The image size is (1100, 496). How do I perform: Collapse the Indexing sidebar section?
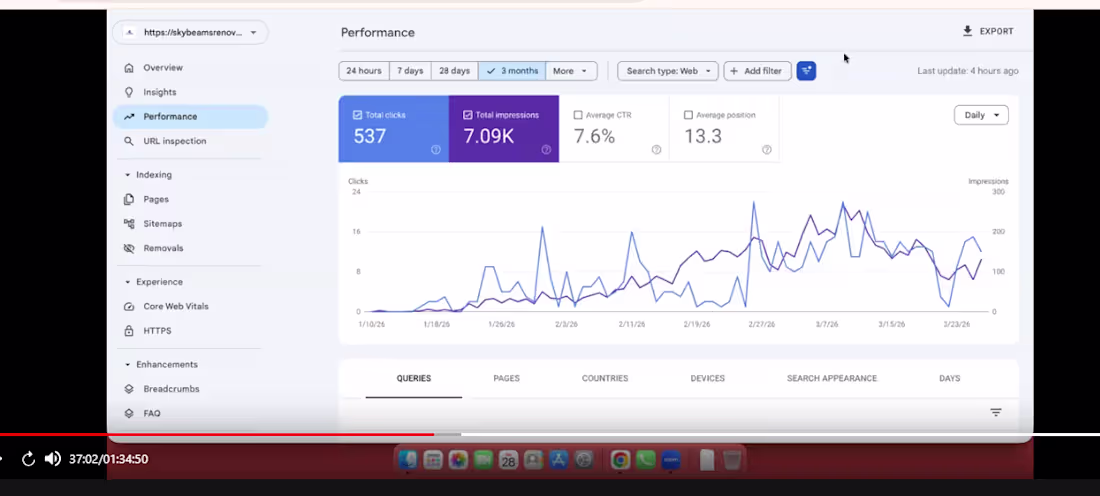pos(148,175)
